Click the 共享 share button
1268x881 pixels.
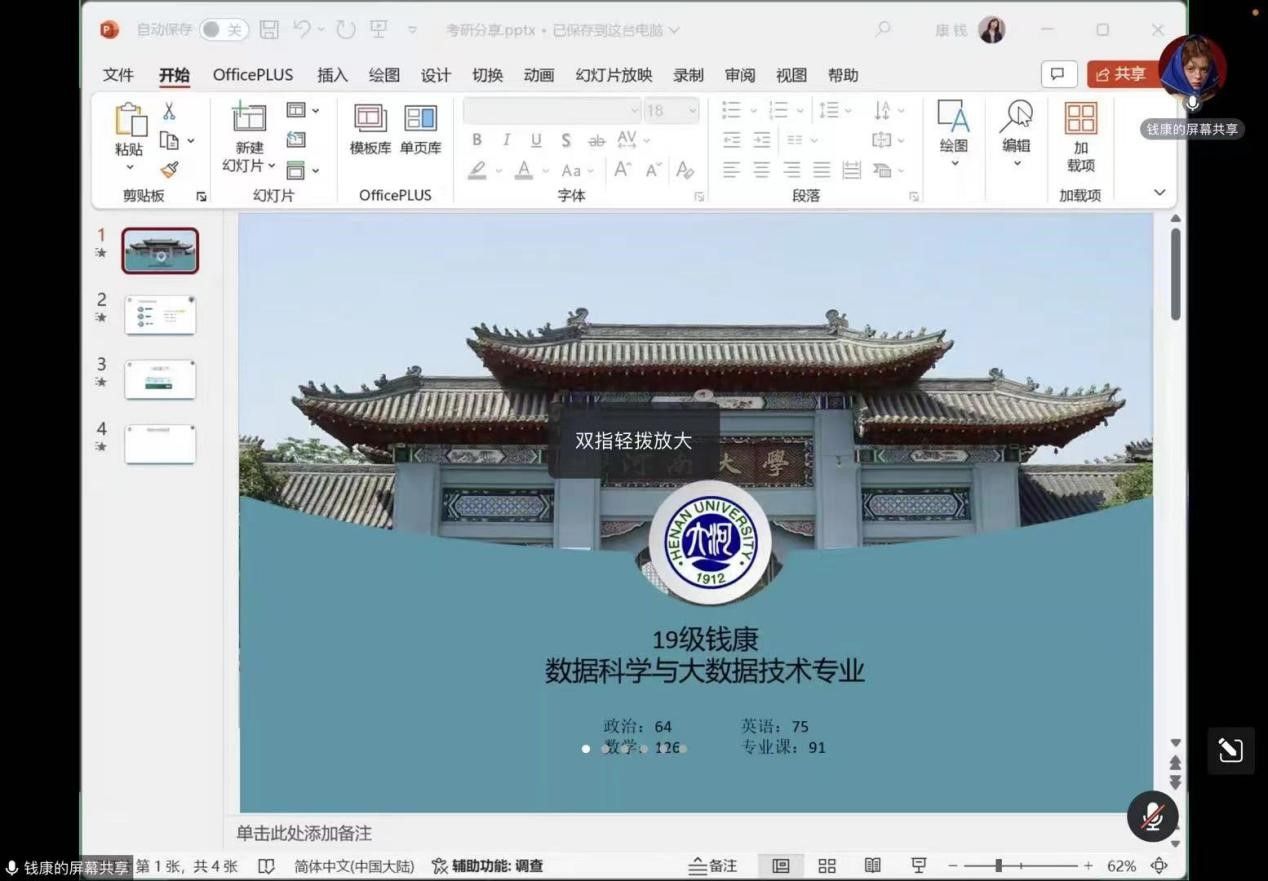coord(1121,74)
